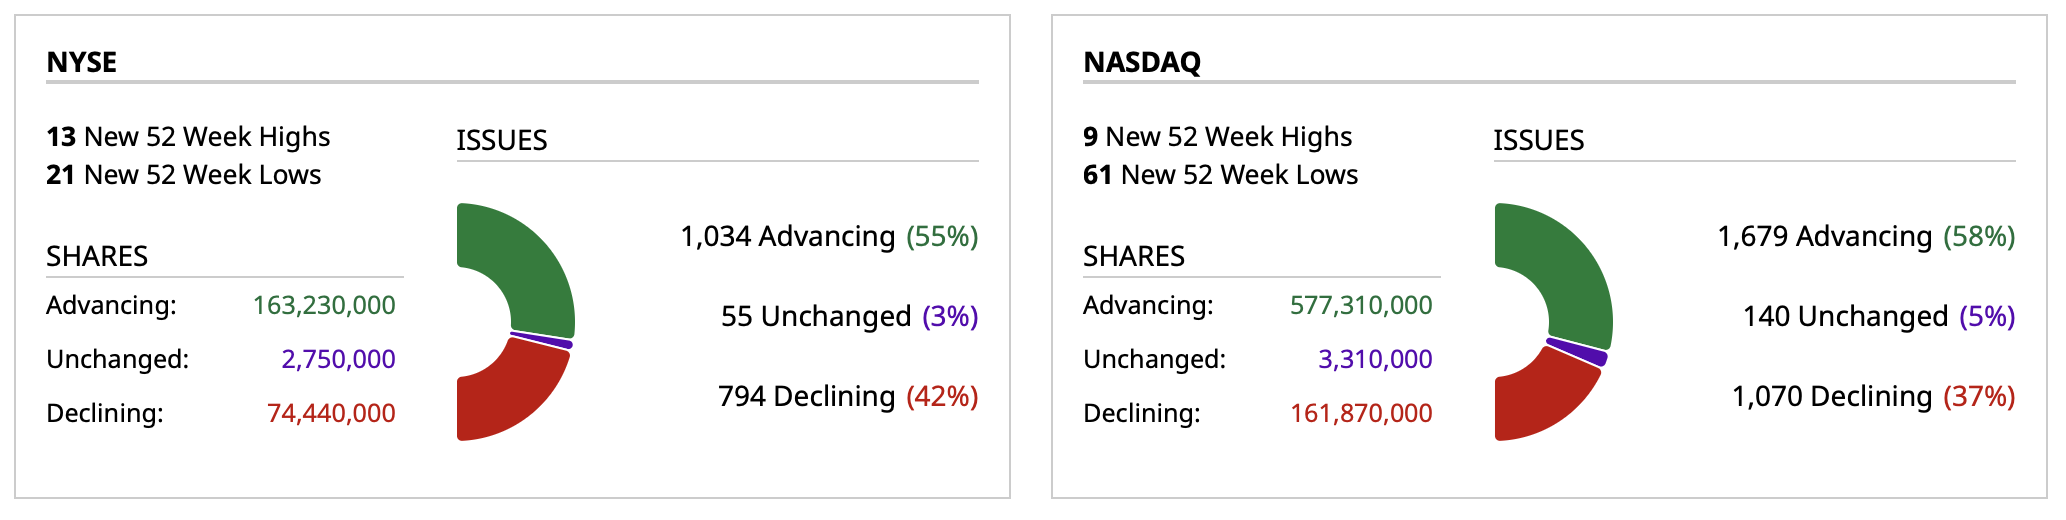Click the NASDAQ red declining donut segment
This screenshot has width=2066, height=520.
[x=1545, y=400]
